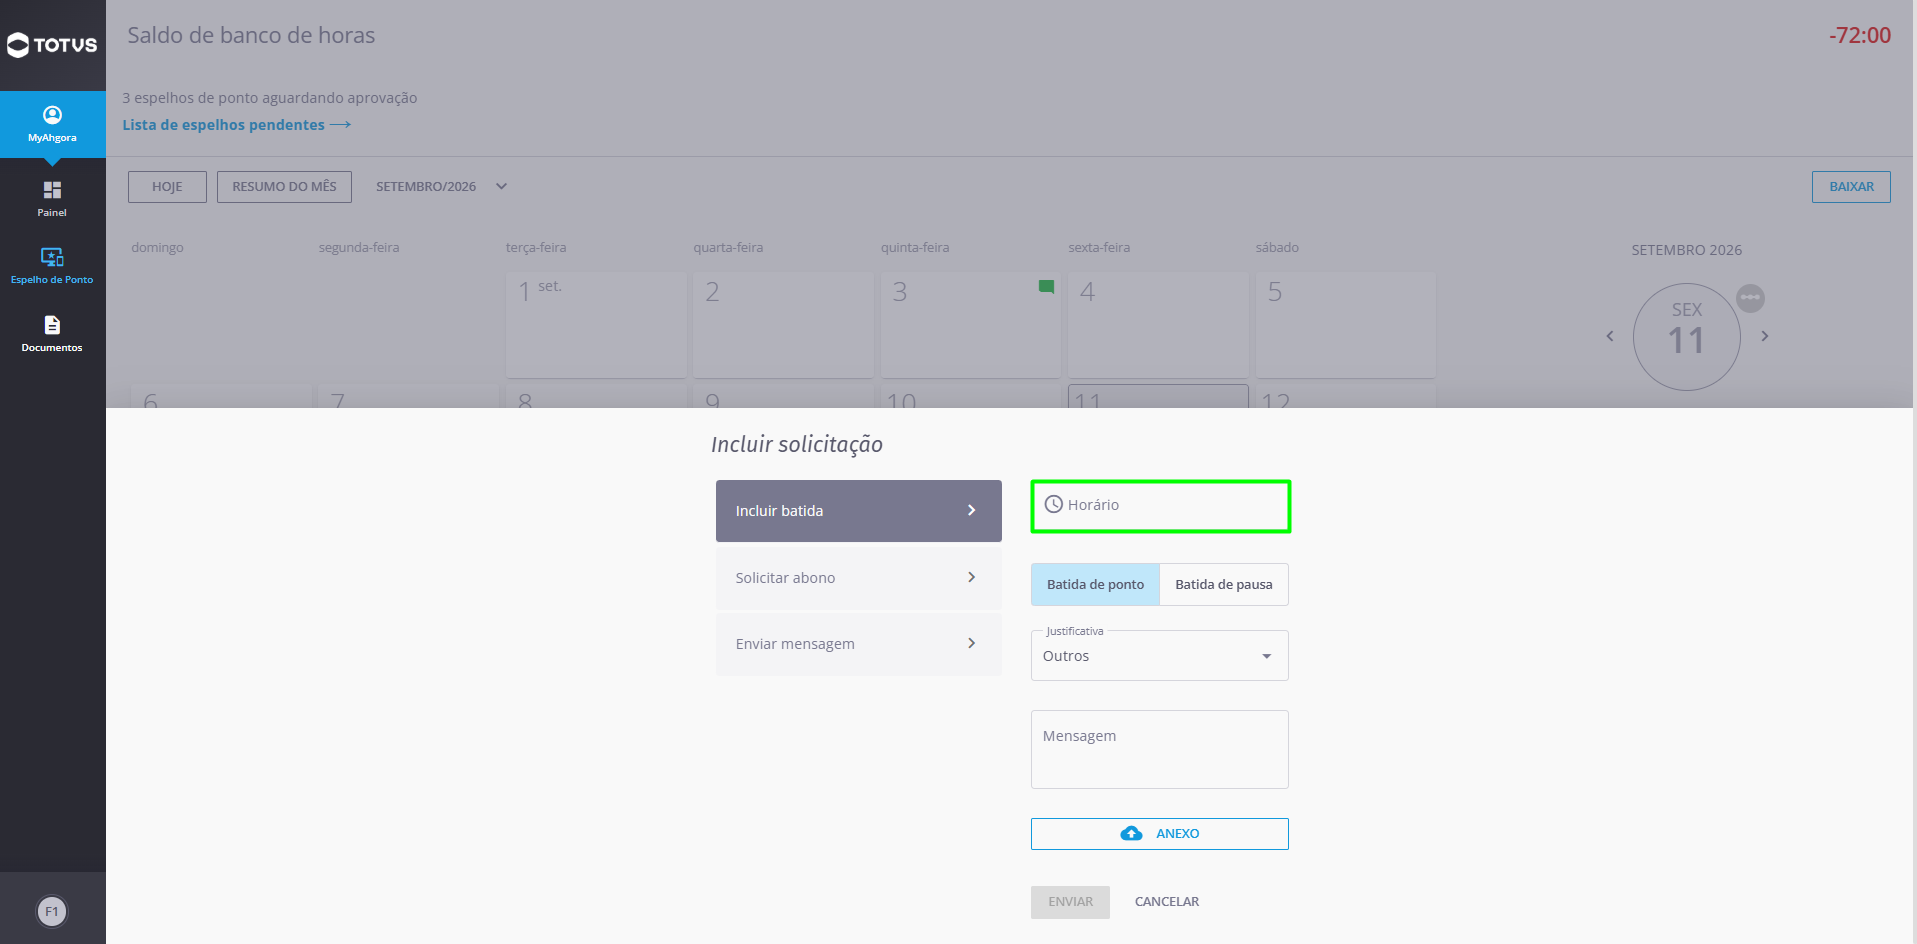Select Enviar mensagem menu item

(858, 644)
